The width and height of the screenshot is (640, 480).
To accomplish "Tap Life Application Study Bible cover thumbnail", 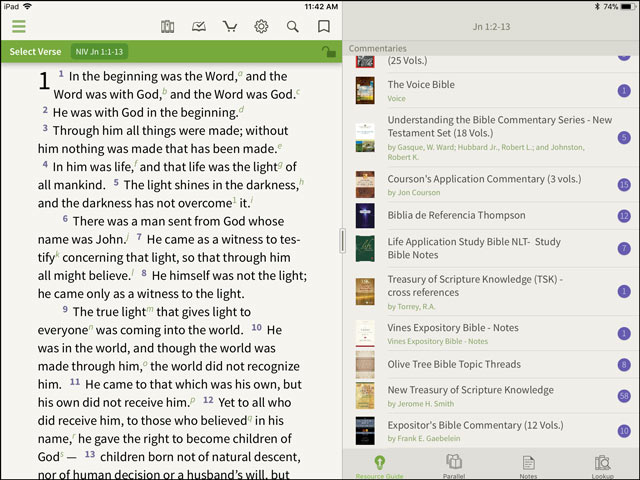I will point(365,248).
